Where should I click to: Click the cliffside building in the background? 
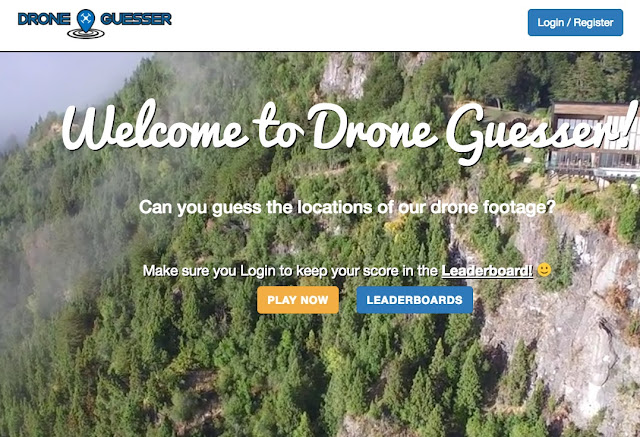[594, 141]
